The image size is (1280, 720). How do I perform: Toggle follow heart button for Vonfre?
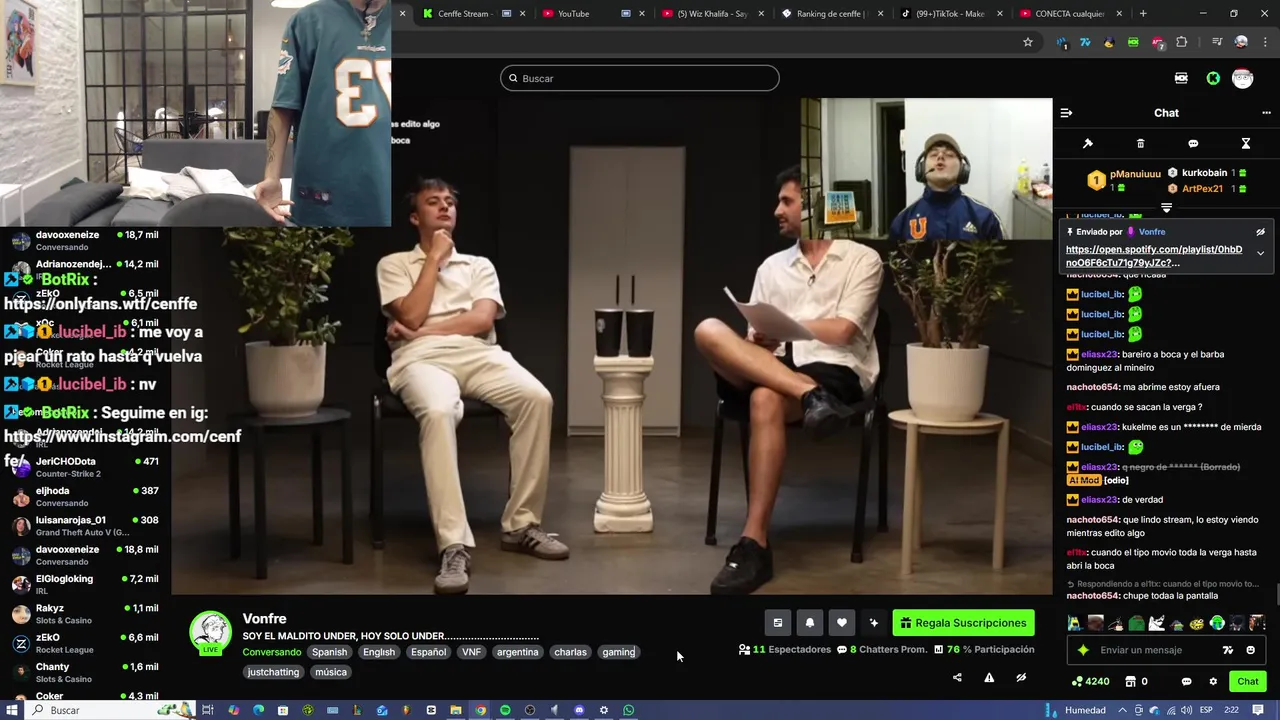pyautogui.click(x=842, y=623)
